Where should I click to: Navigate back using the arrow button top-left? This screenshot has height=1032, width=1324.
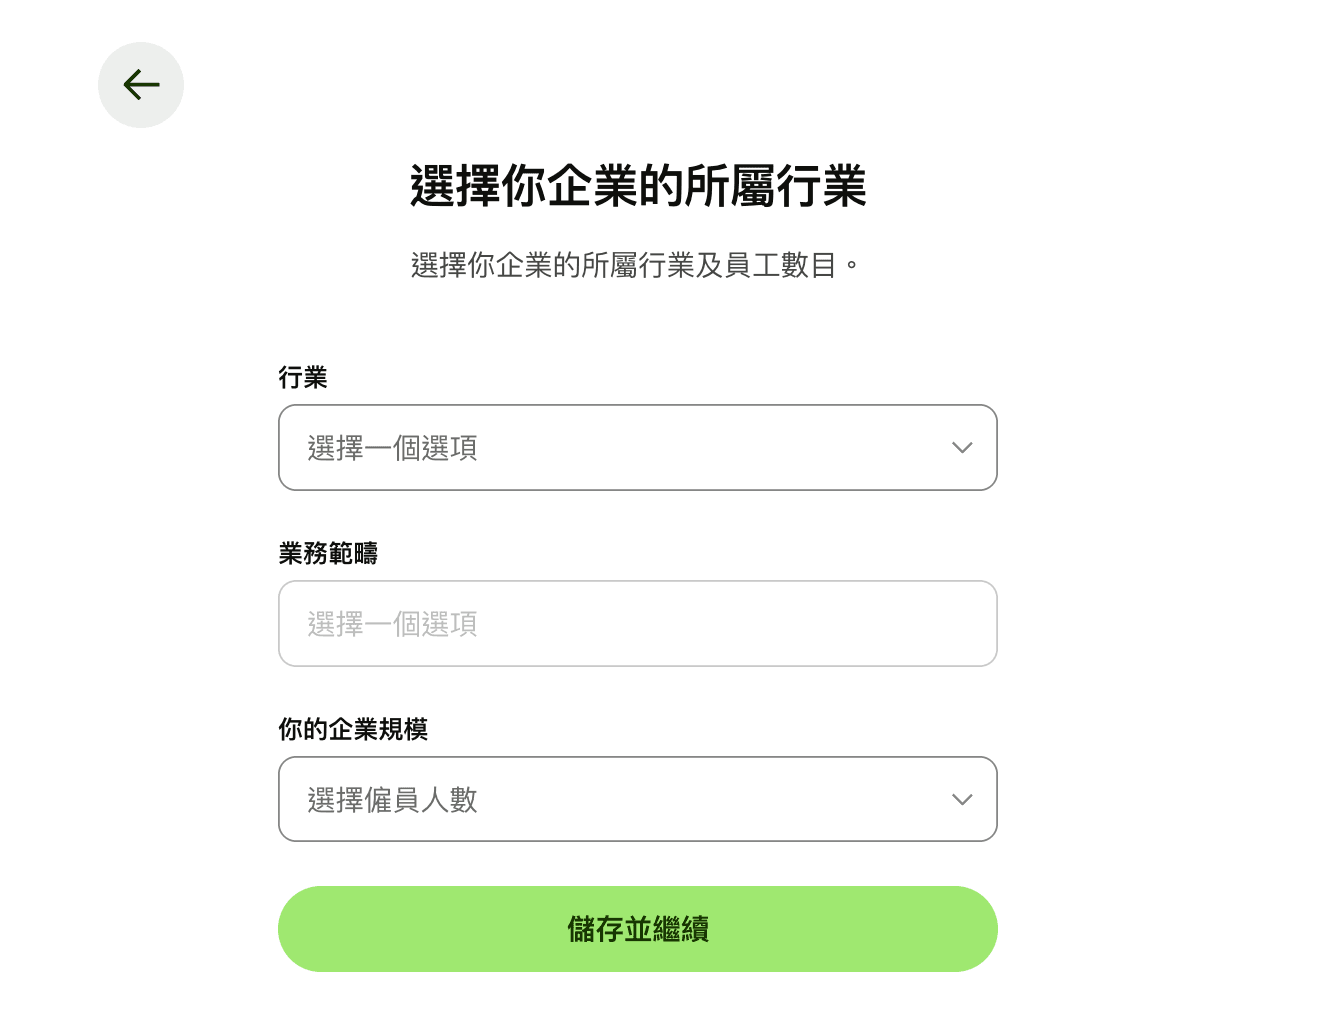tap(141, 85)
